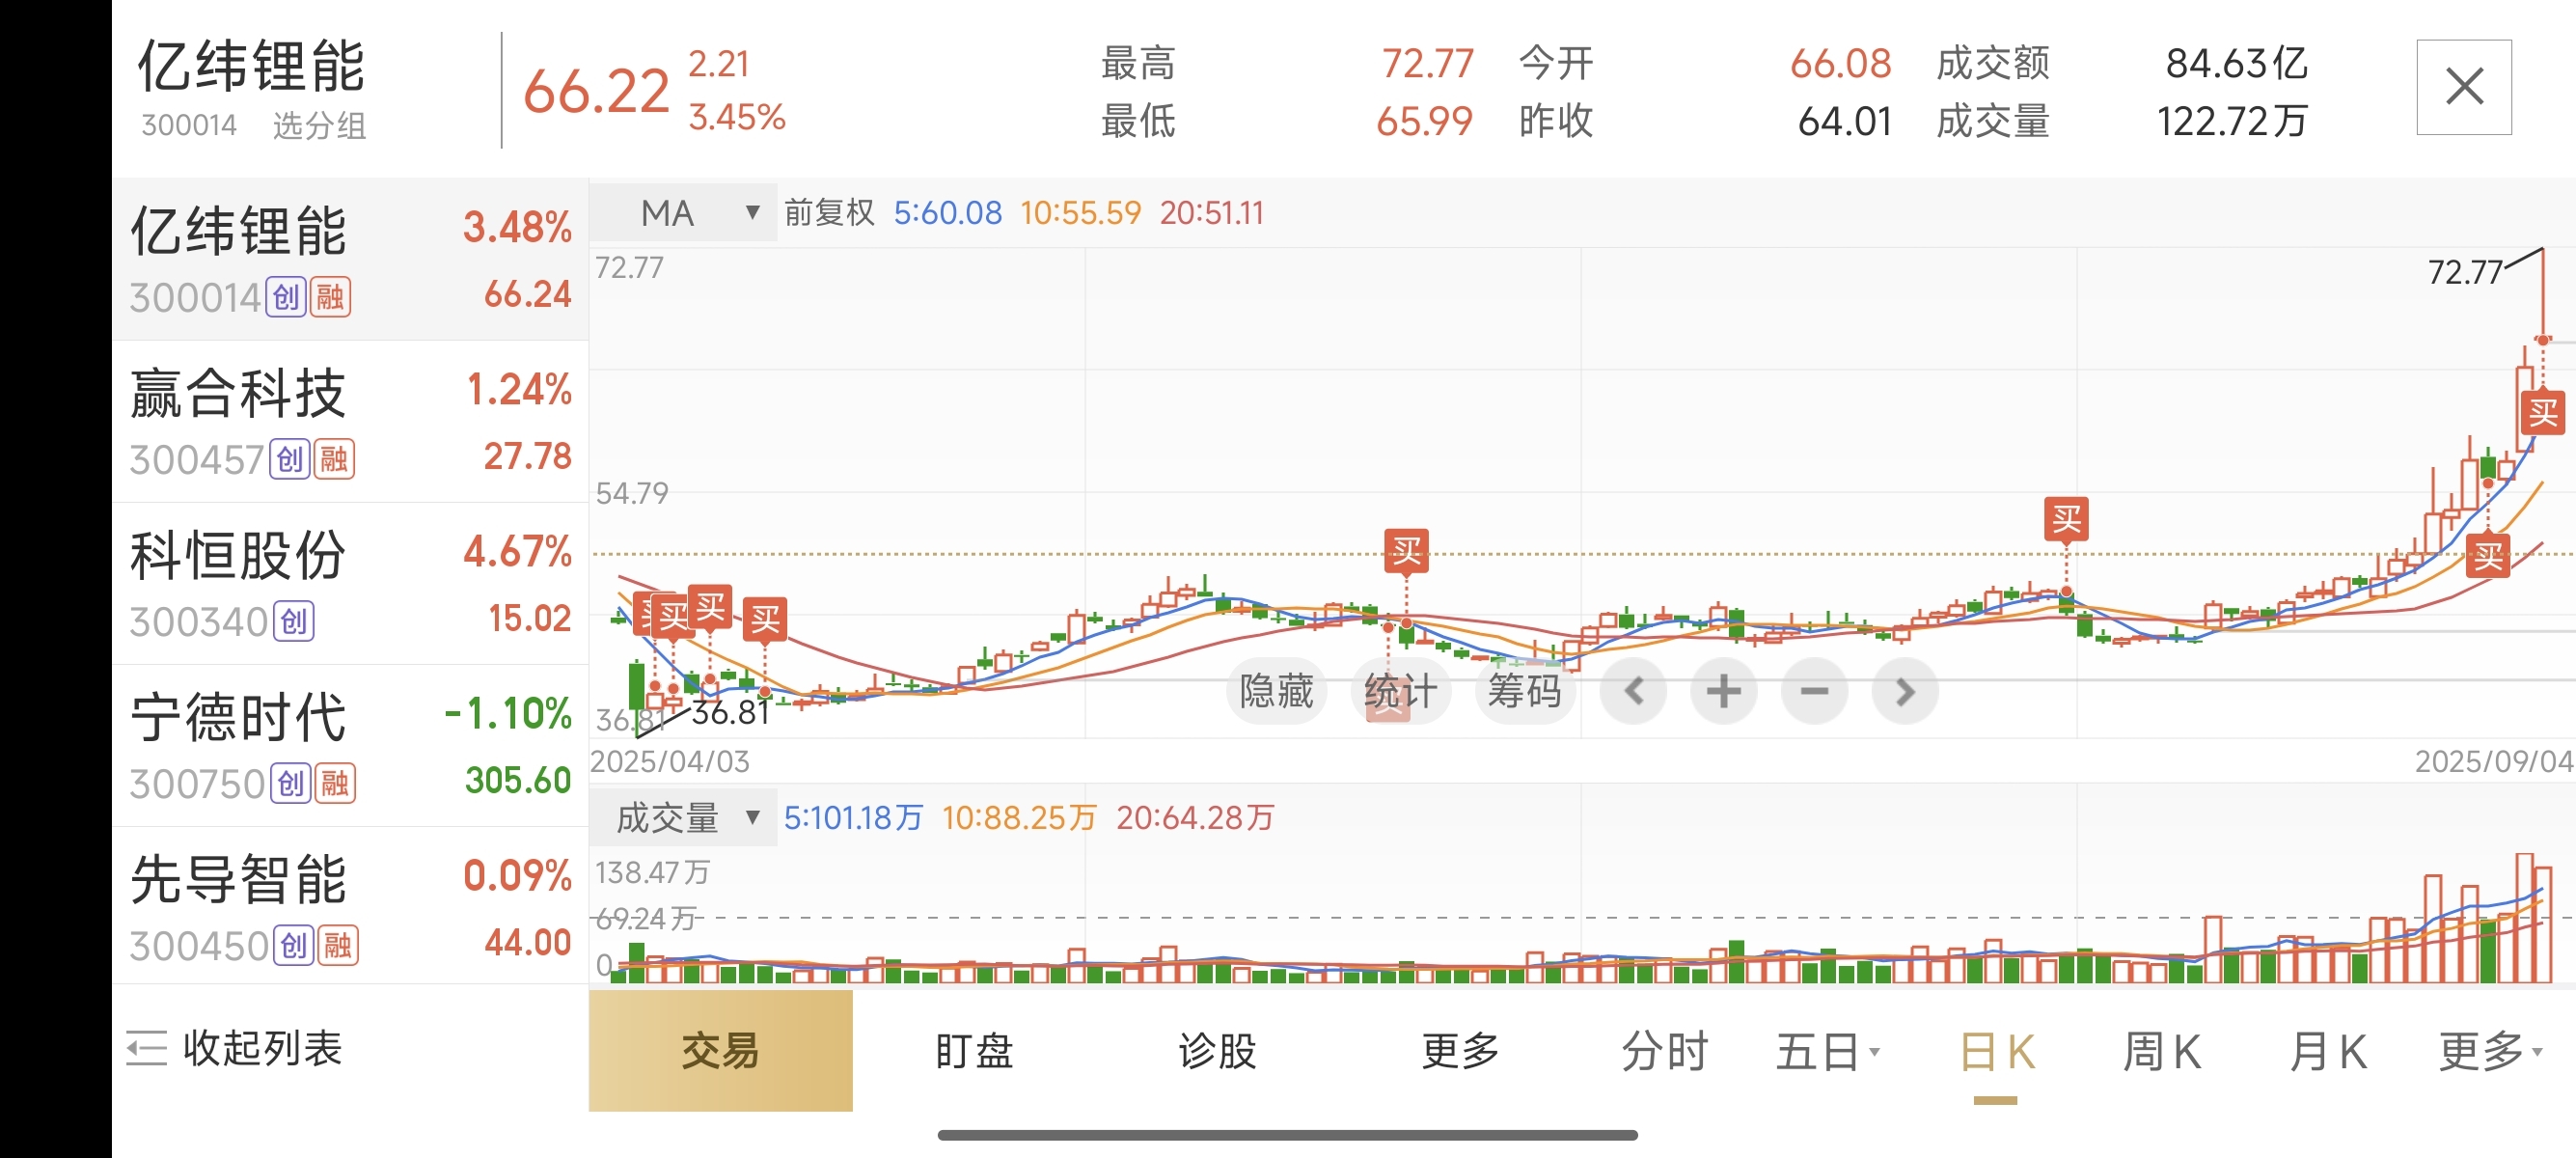This screenshot has height=1158, width=2576.
Task: Click the start date 2025/04/03 on the axis
Action: (670, 762)
